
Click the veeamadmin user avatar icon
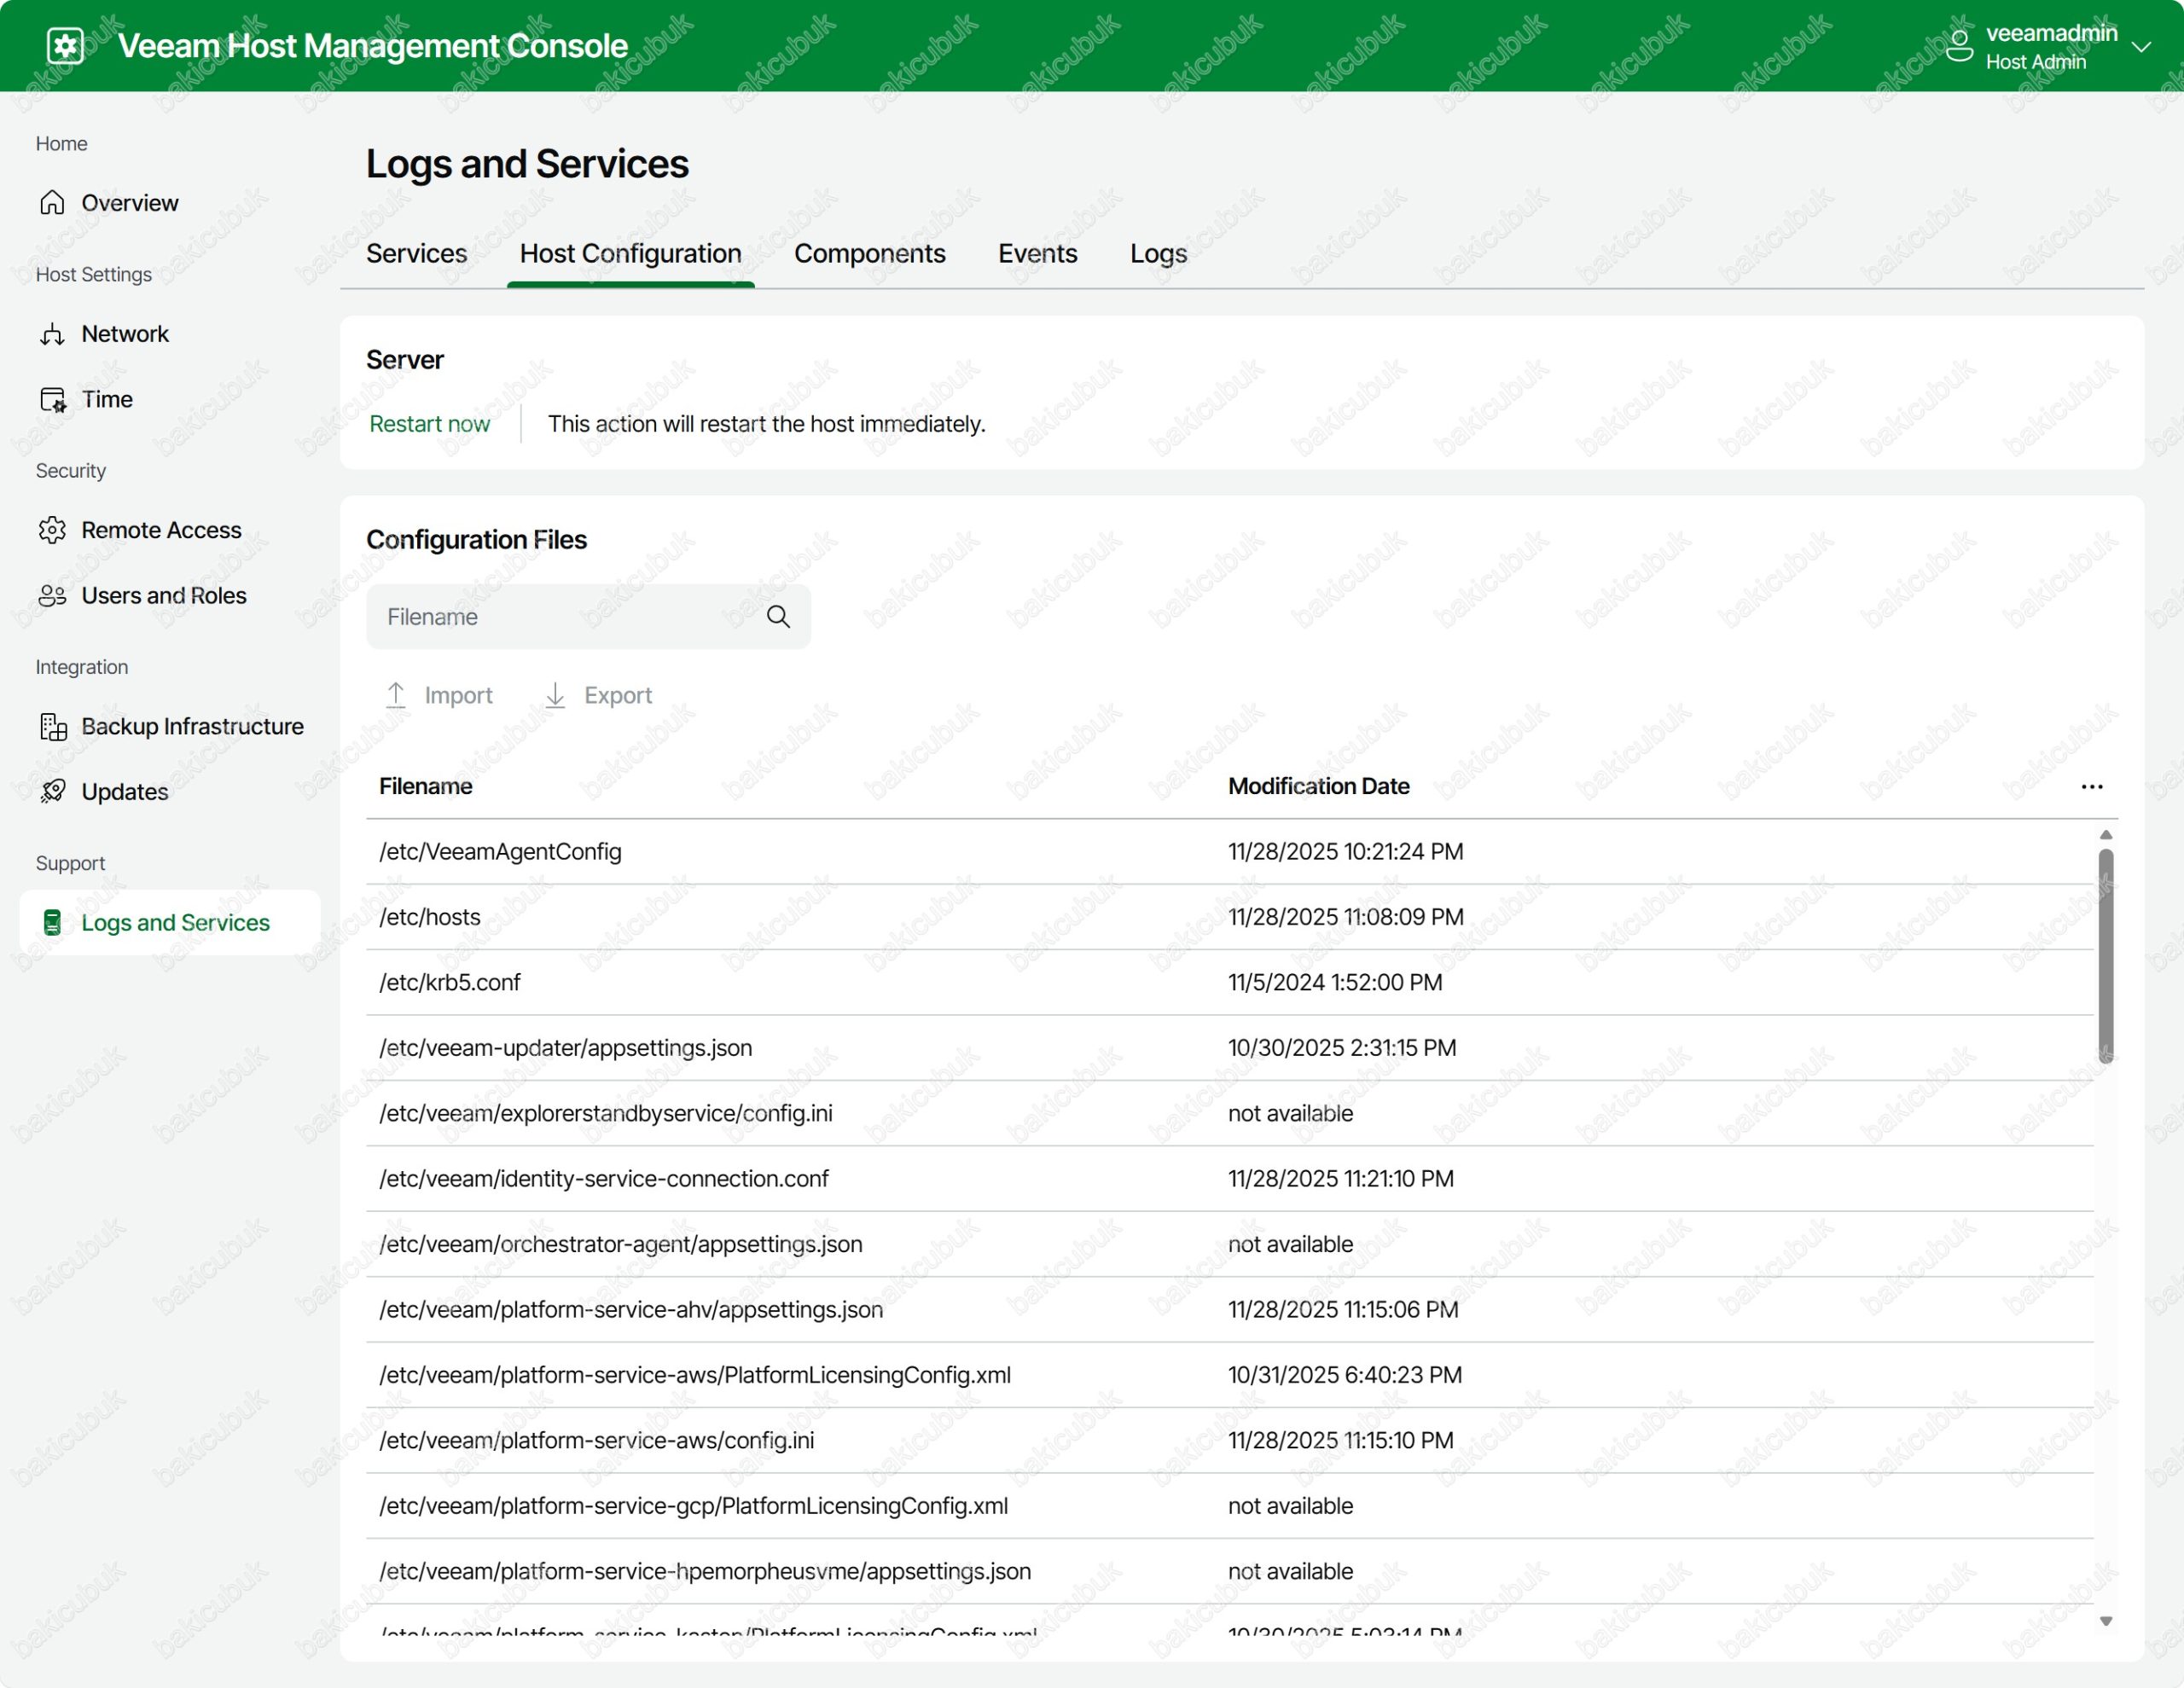(1958, 46)
